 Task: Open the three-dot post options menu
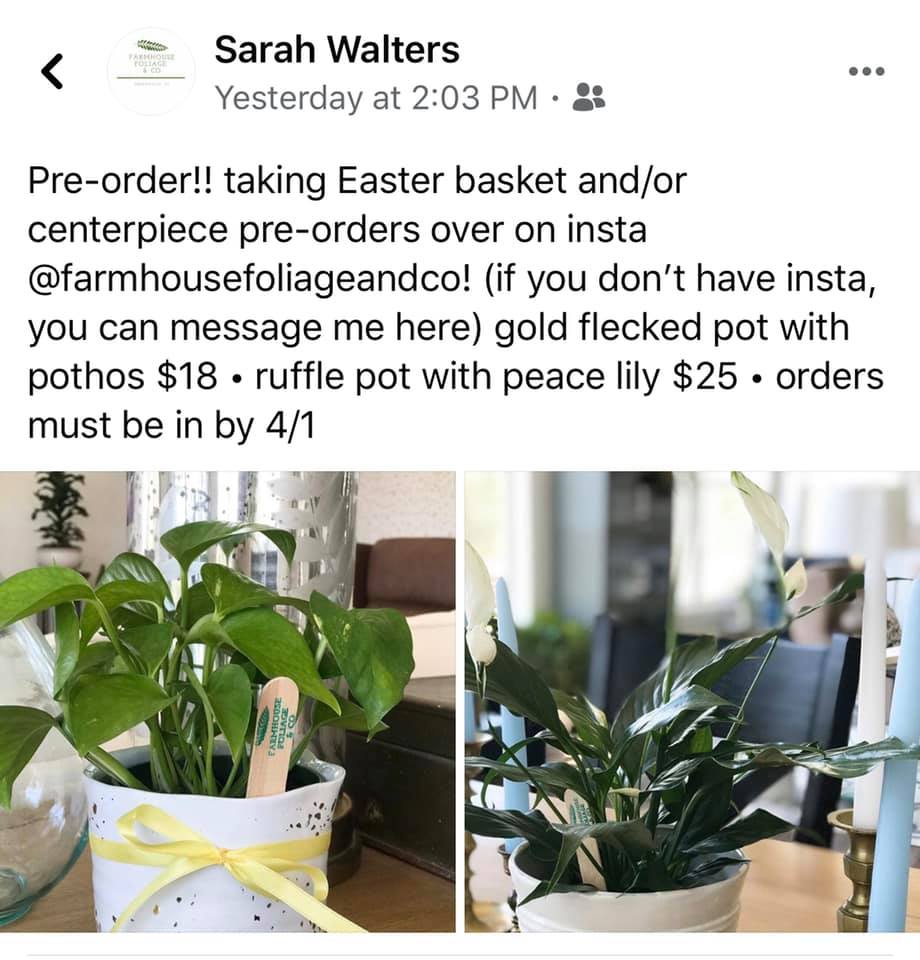[x=866, y=71]
